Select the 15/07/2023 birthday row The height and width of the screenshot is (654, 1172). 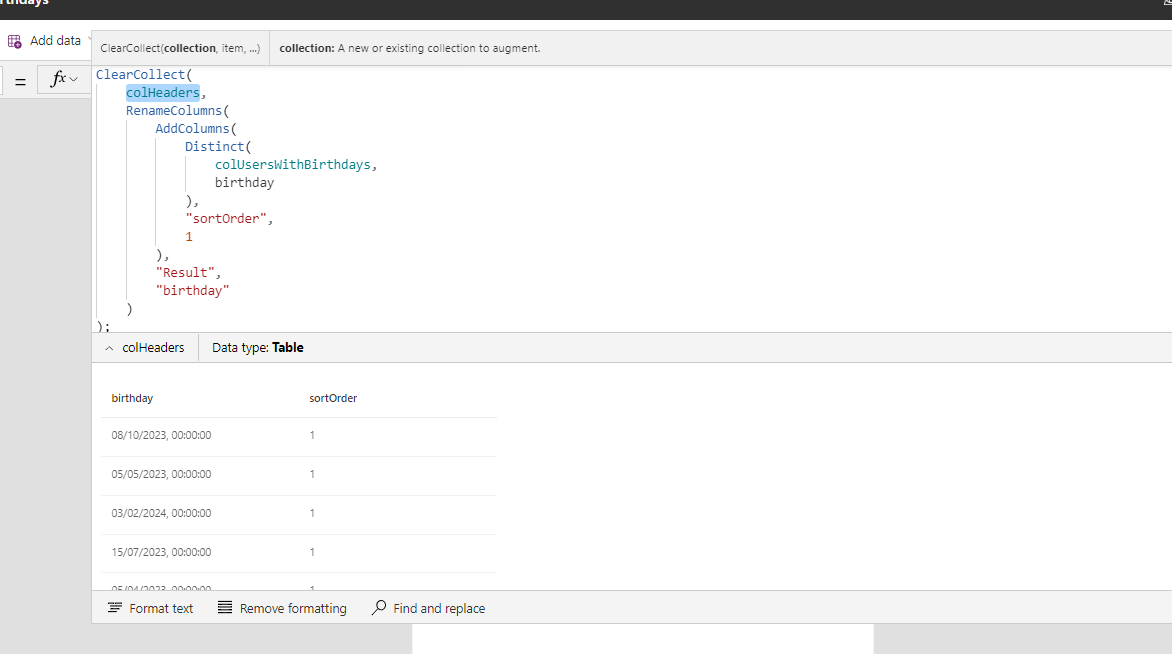point(161,552)
